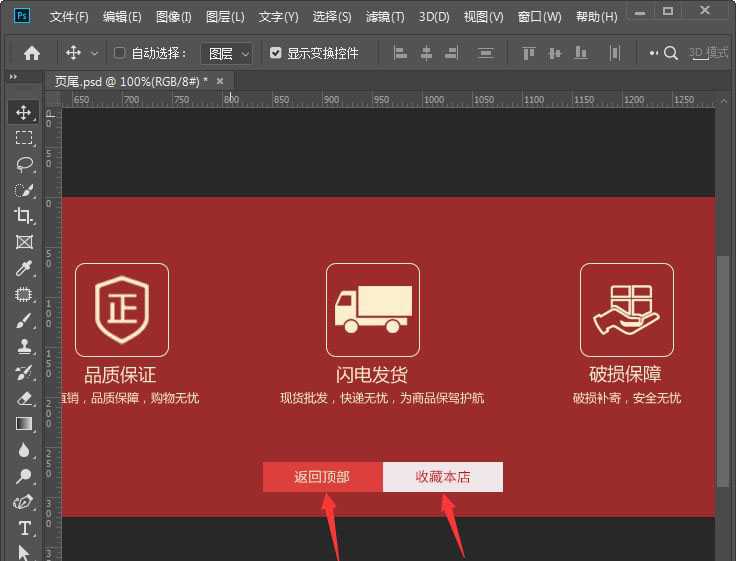Expand the toolbar with double-arrow chevron

[14, 77]
